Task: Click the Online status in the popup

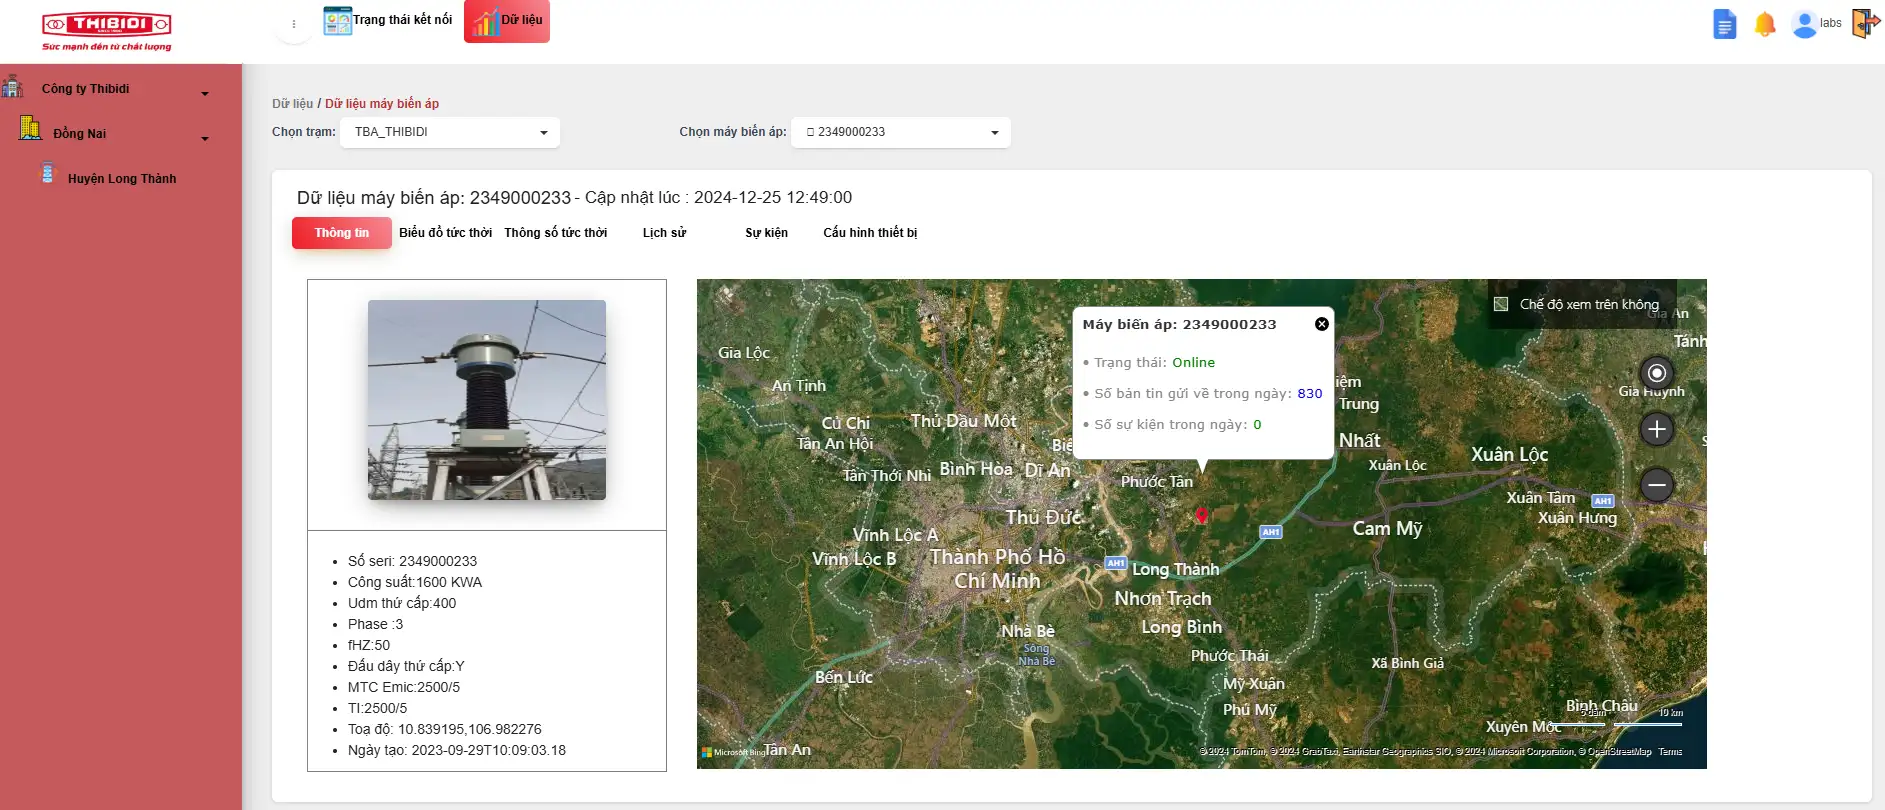Action: pyautogui.click(x=1194, y=363)
